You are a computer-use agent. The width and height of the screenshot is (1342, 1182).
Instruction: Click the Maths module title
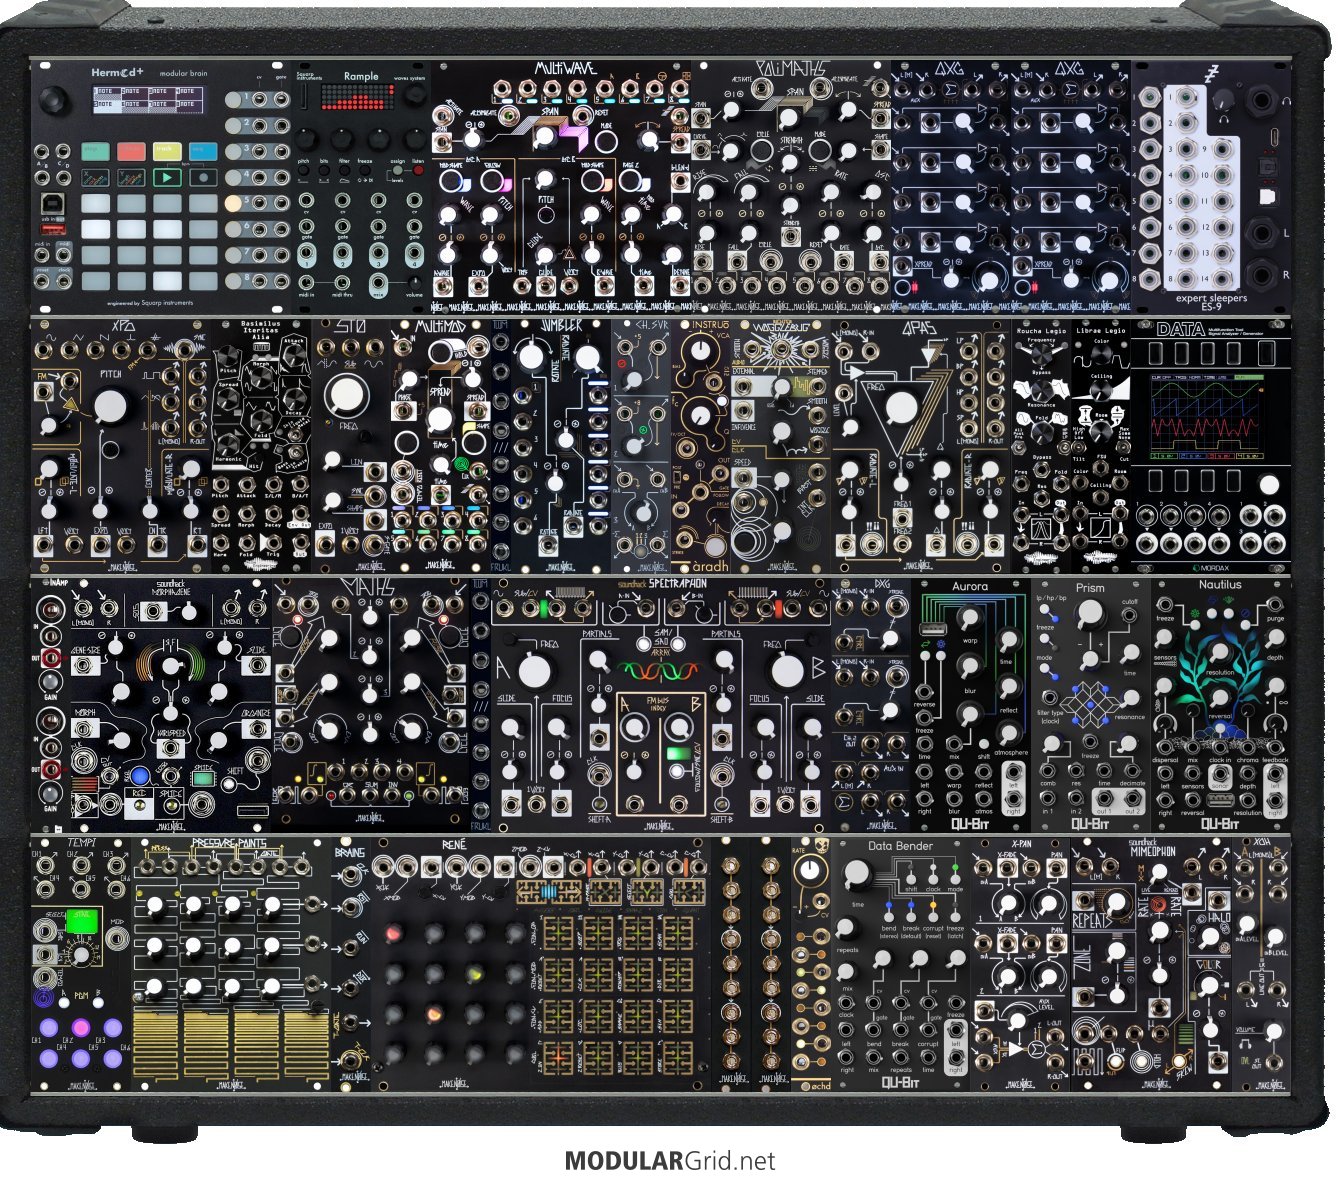pyautogui.click(x=368, y=585)
